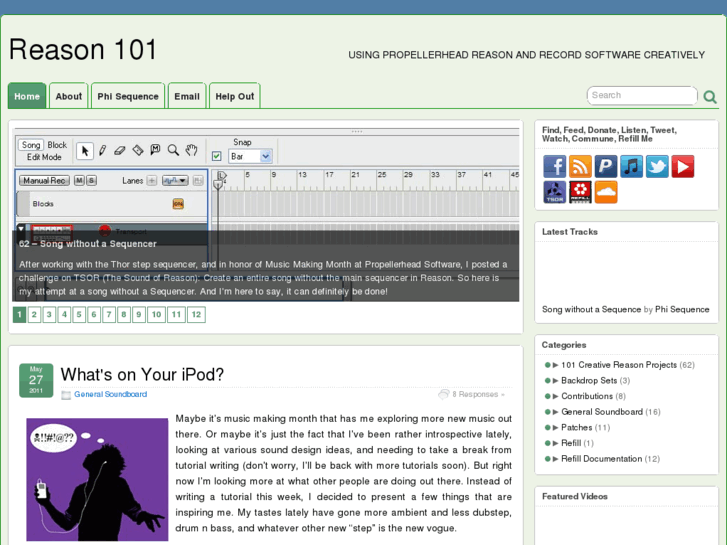Open the orange RSS feed icon
This screenshot has width=727, height=545.
(580, 167)
